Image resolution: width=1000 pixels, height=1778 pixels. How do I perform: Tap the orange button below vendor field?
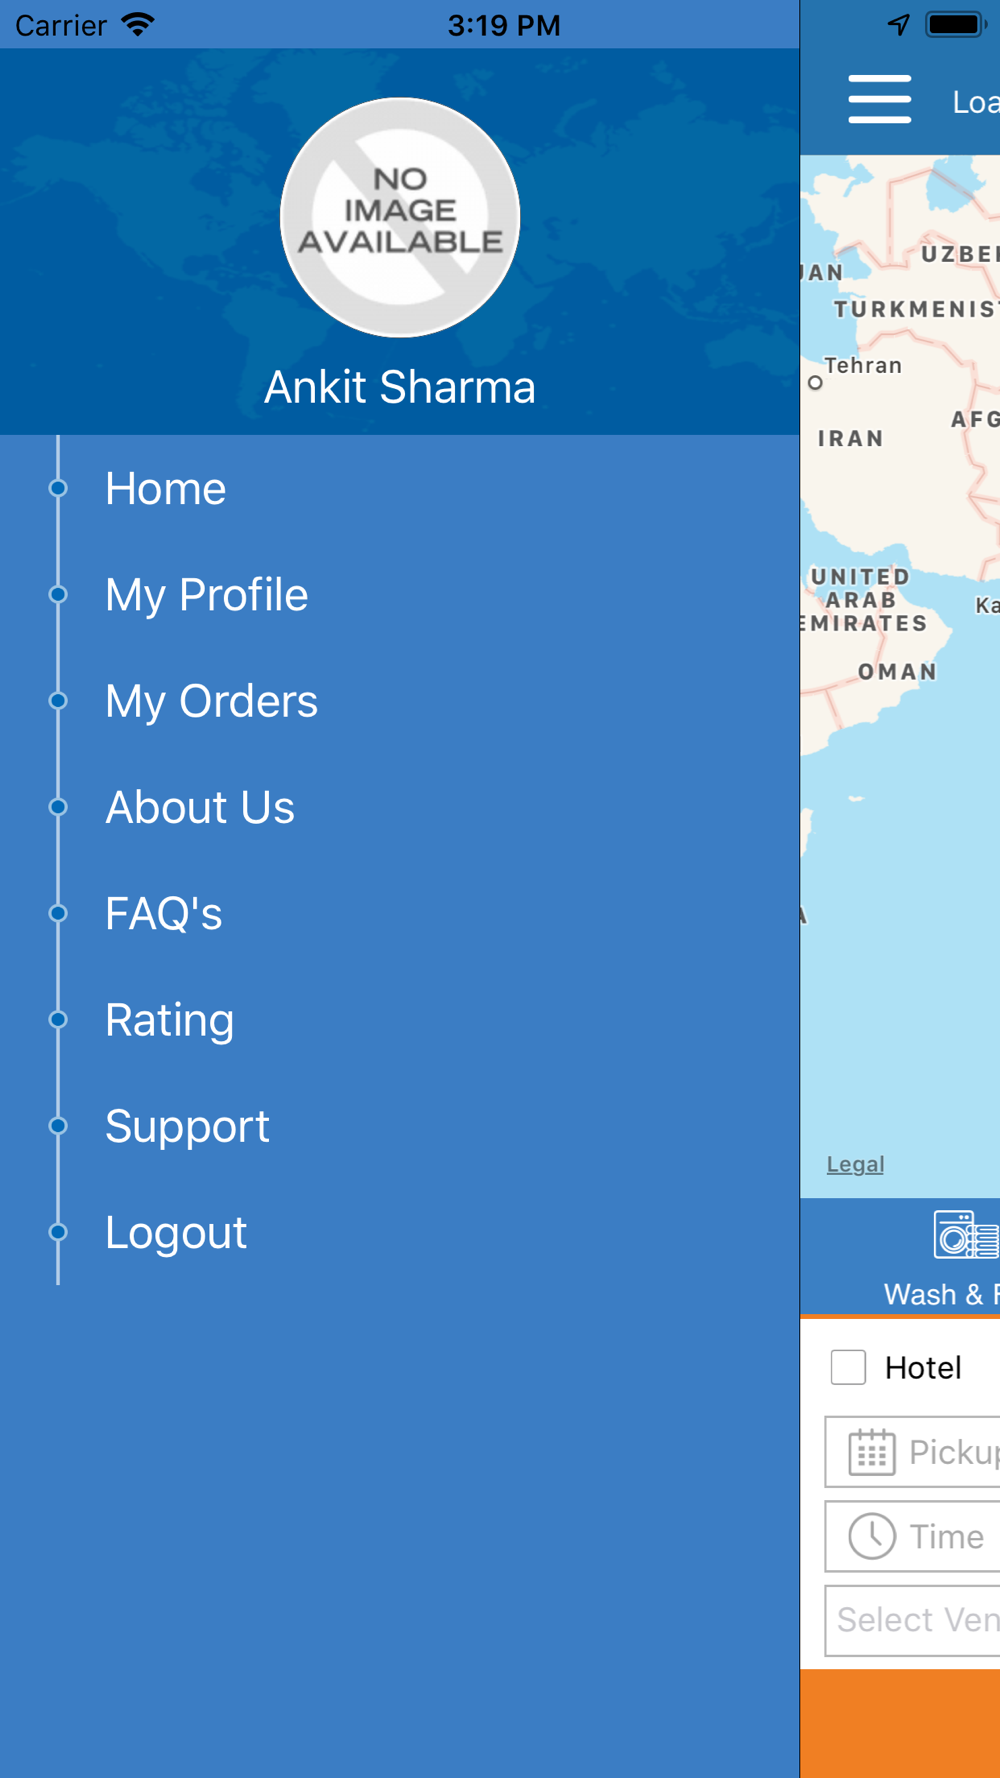pyautogui.click(x=900, y=1723)
